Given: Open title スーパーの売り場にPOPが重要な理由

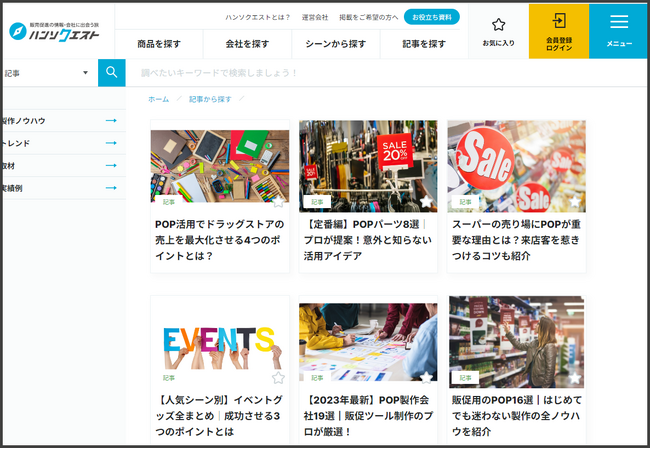Looking at the screenshot, I should (x=516, y=240).
